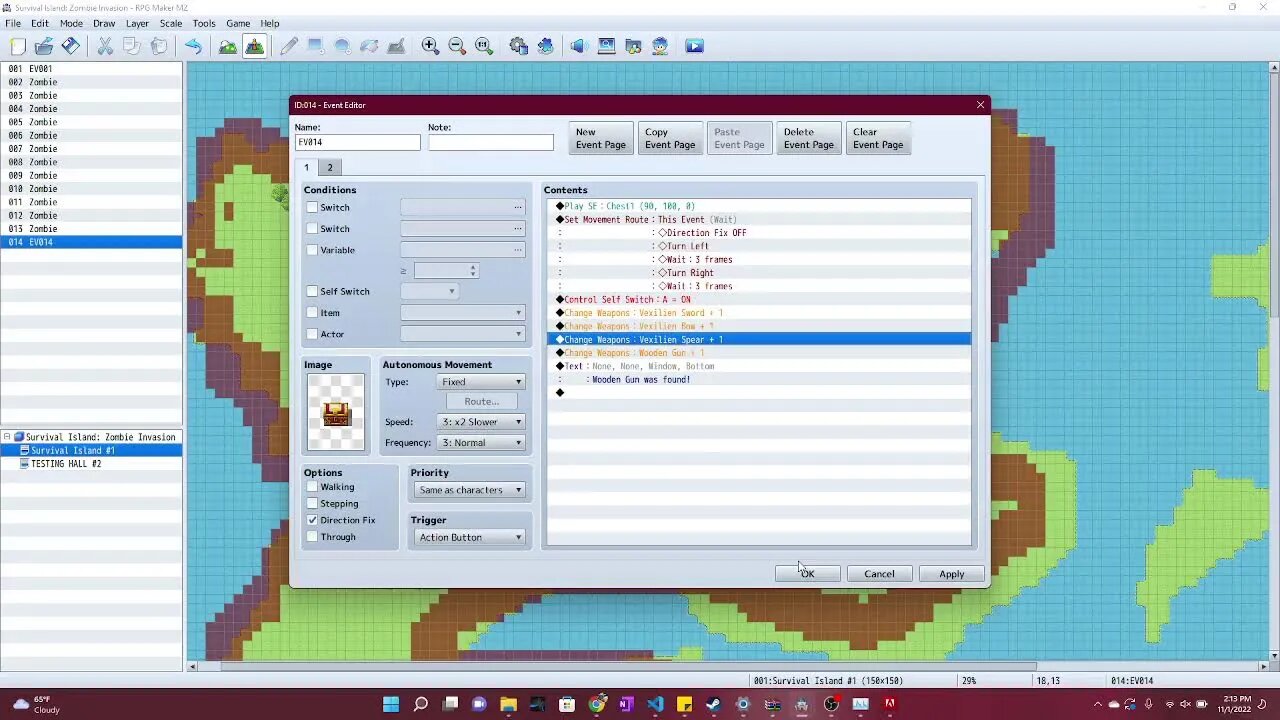Image resolution: width=1280 pixels, height=720 pixels.
Task: Click the Copy Event Page button
Action: (x=670, y=138)
